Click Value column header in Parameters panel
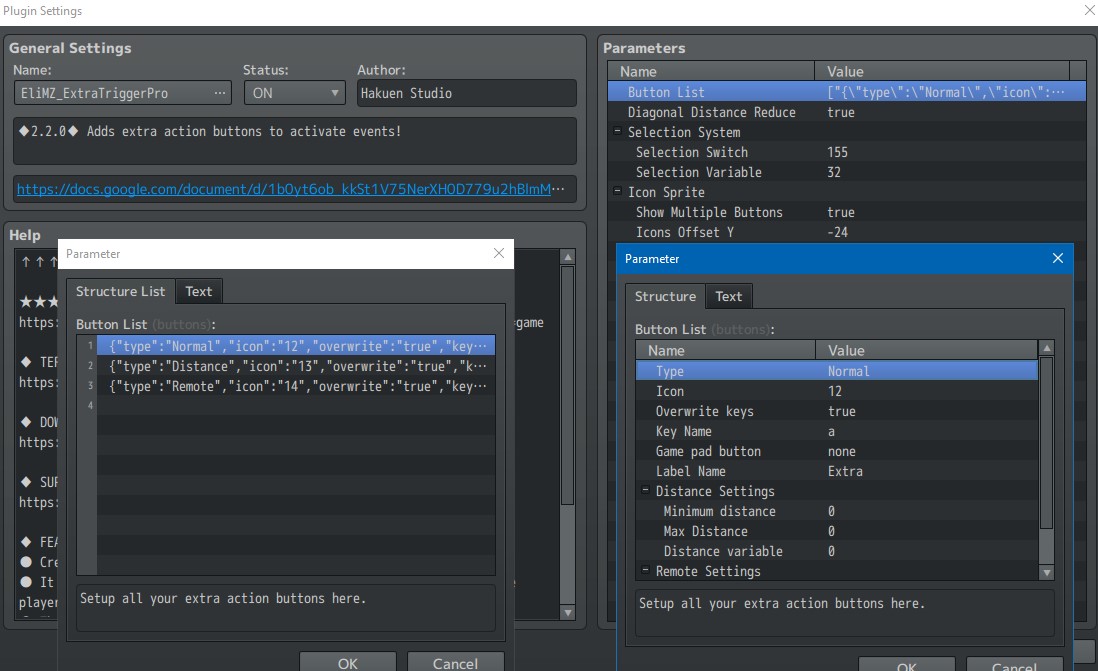 coord(942,71)
